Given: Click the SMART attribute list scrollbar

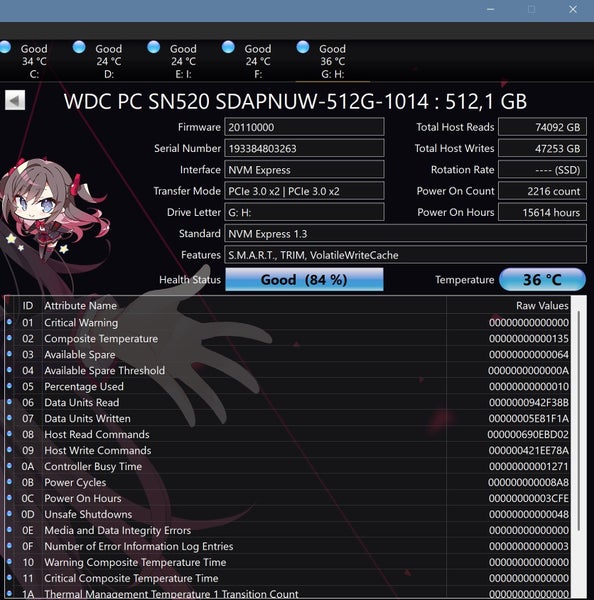Looking at the screenshot, I should tap(579, 421).
